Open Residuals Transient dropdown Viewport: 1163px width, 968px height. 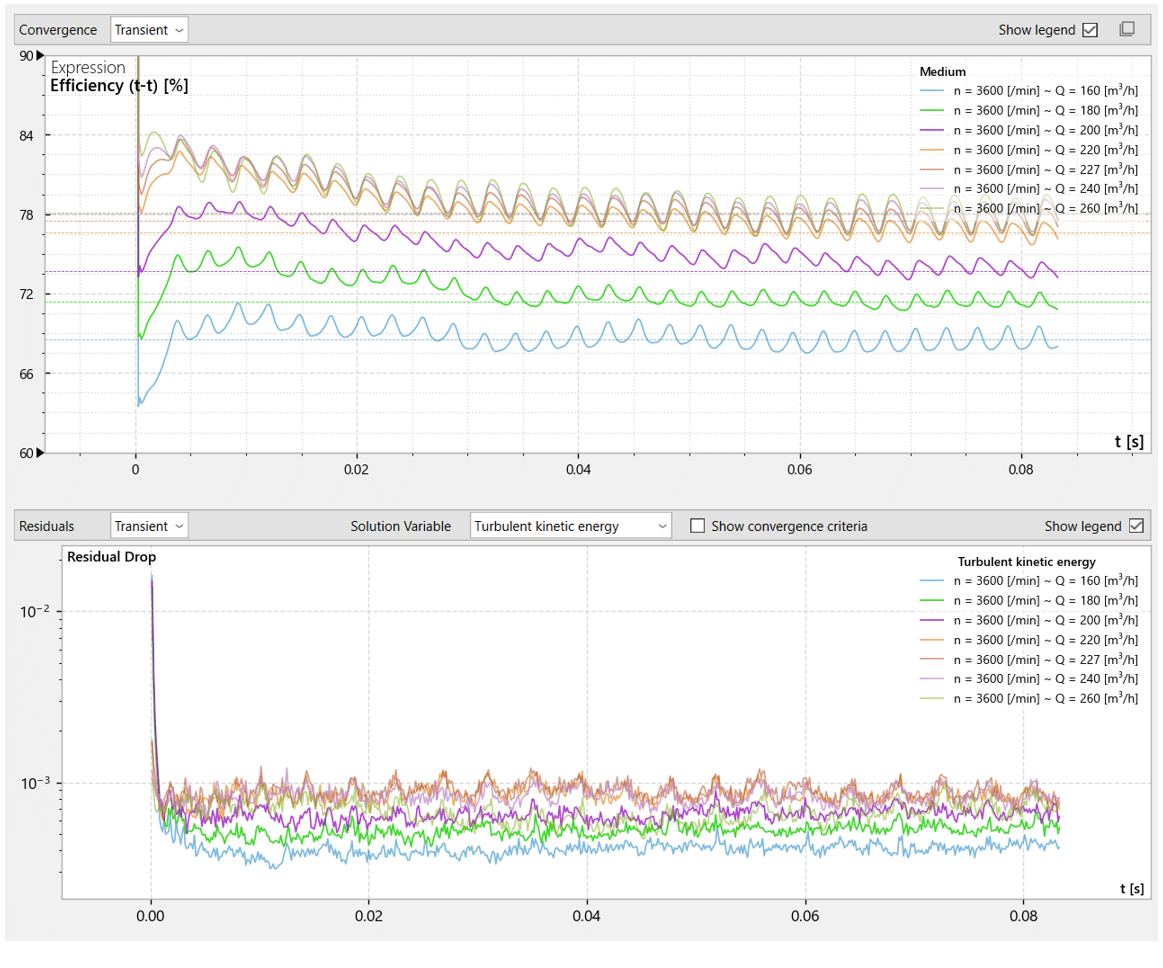pos(149,526)
